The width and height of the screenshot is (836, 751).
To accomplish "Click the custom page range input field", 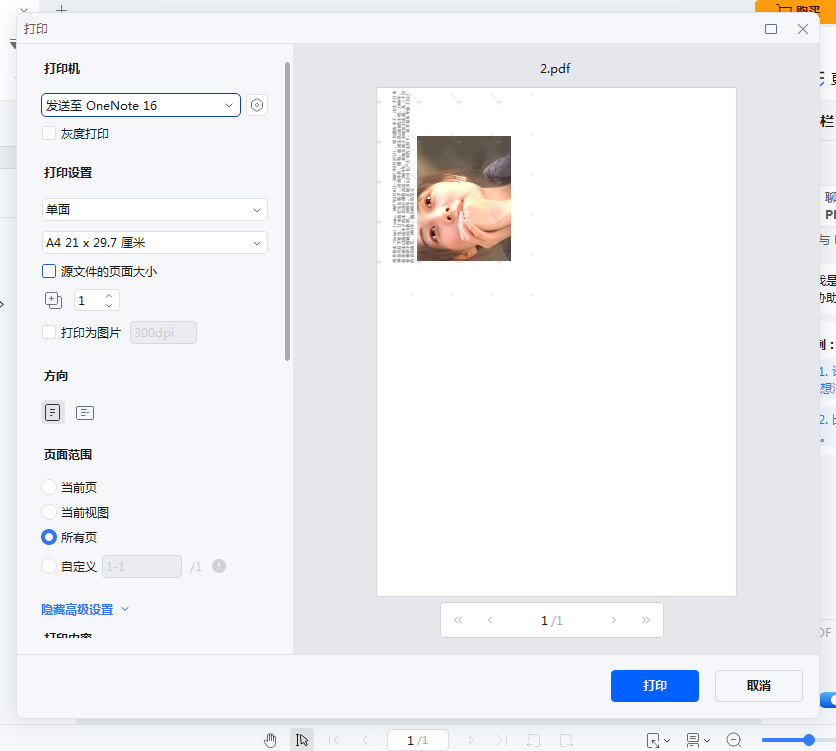I will [x=141, y=566].
